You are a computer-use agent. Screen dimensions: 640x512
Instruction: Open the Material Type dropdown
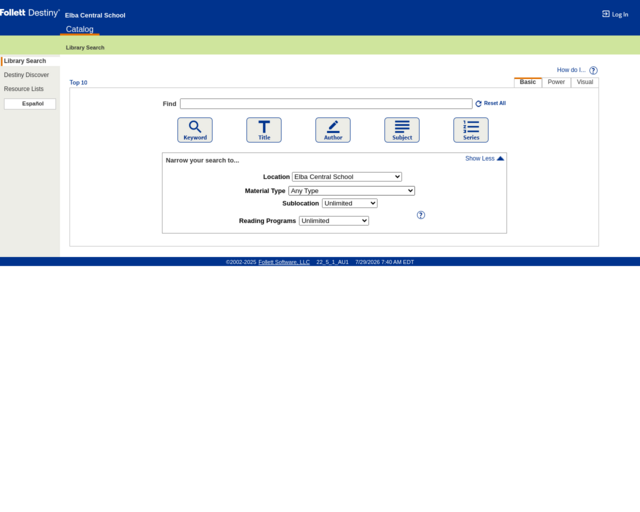pyautogui.click(x=351, y=191)
